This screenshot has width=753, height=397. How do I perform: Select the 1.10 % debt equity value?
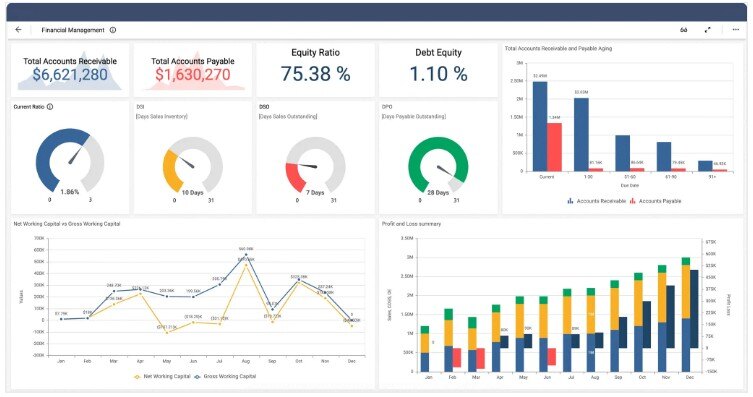click(x=438, y=74)
